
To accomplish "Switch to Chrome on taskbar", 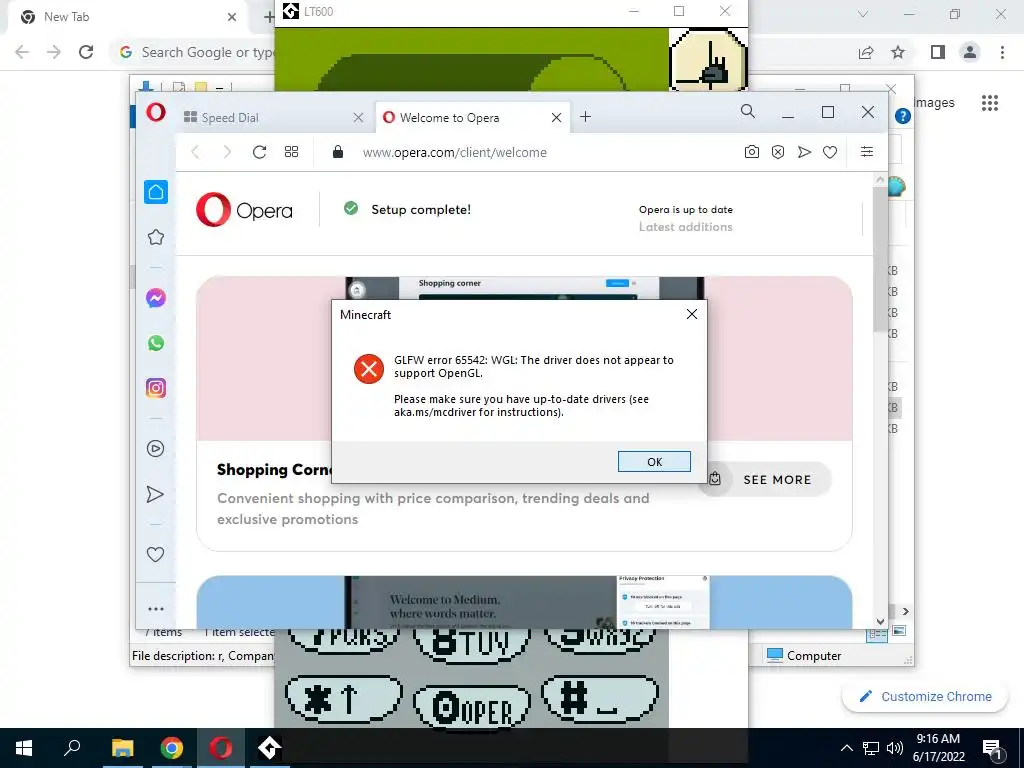I will tap(171, 748).
